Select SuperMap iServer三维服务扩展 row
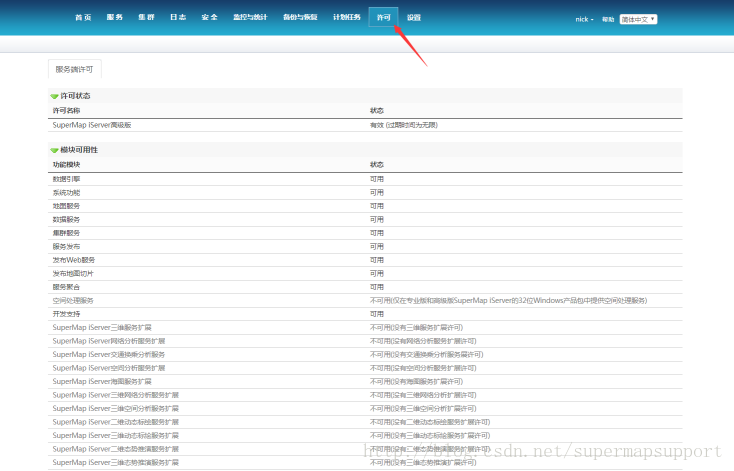 [x=365, y=328]
